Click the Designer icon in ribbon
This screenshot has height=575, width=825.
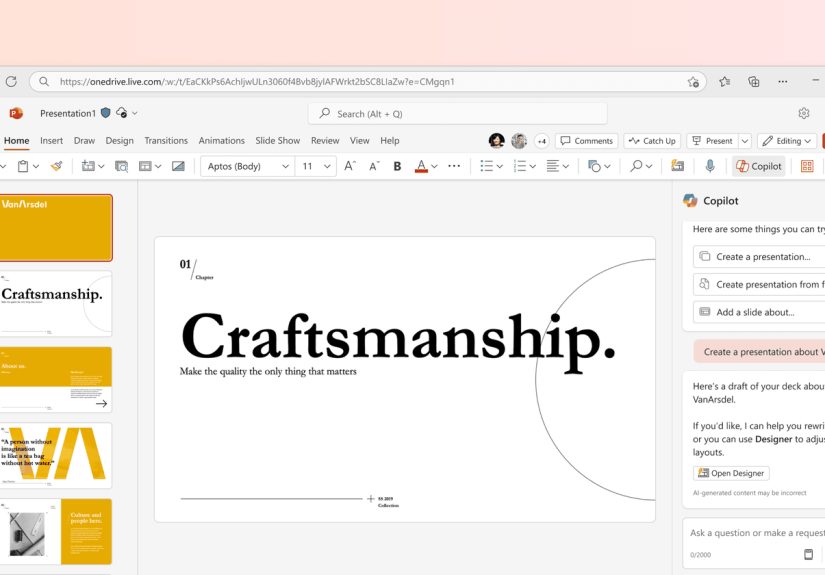(678, 166)
